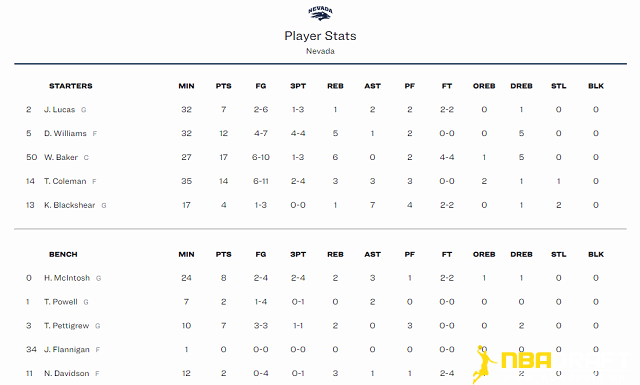Click the Nevada Wolf Pack logo
This screenshot has height=385, width=640.
pos(320,13)
